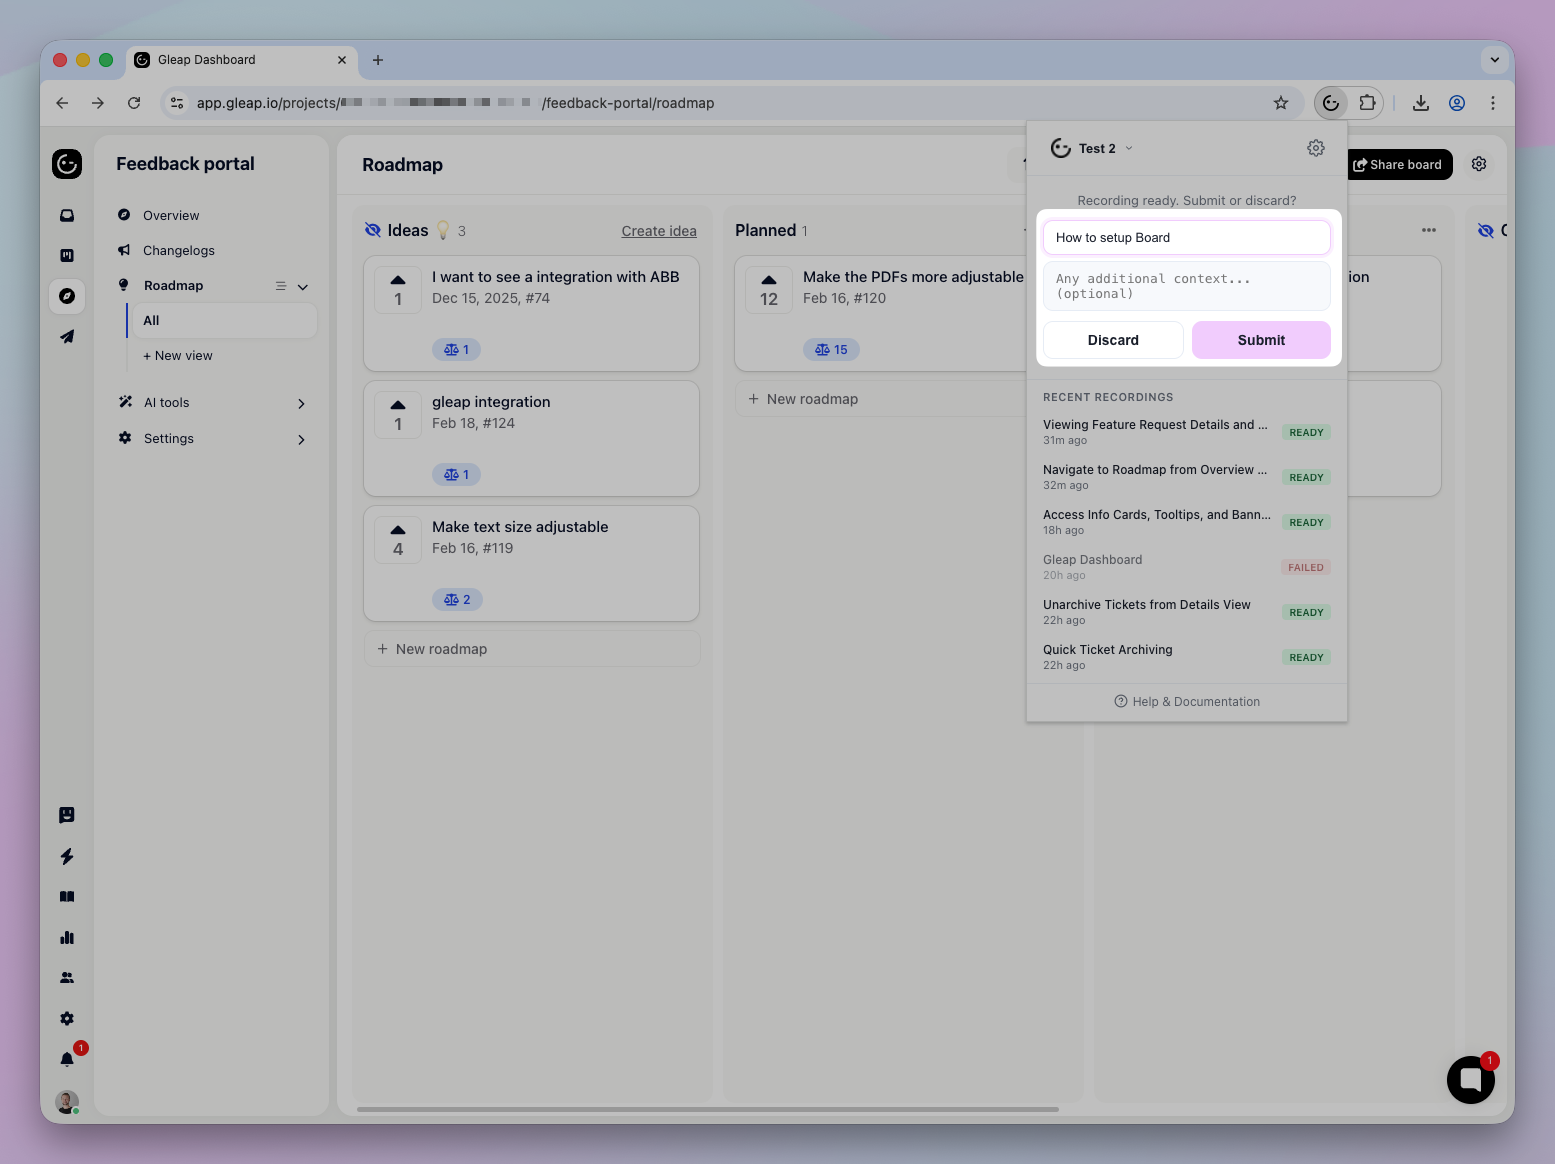The height and width of the screenshot is (1164, 1555).
Task: Click the horizontal scrollbar under the board
Action: coord(708,1109)
